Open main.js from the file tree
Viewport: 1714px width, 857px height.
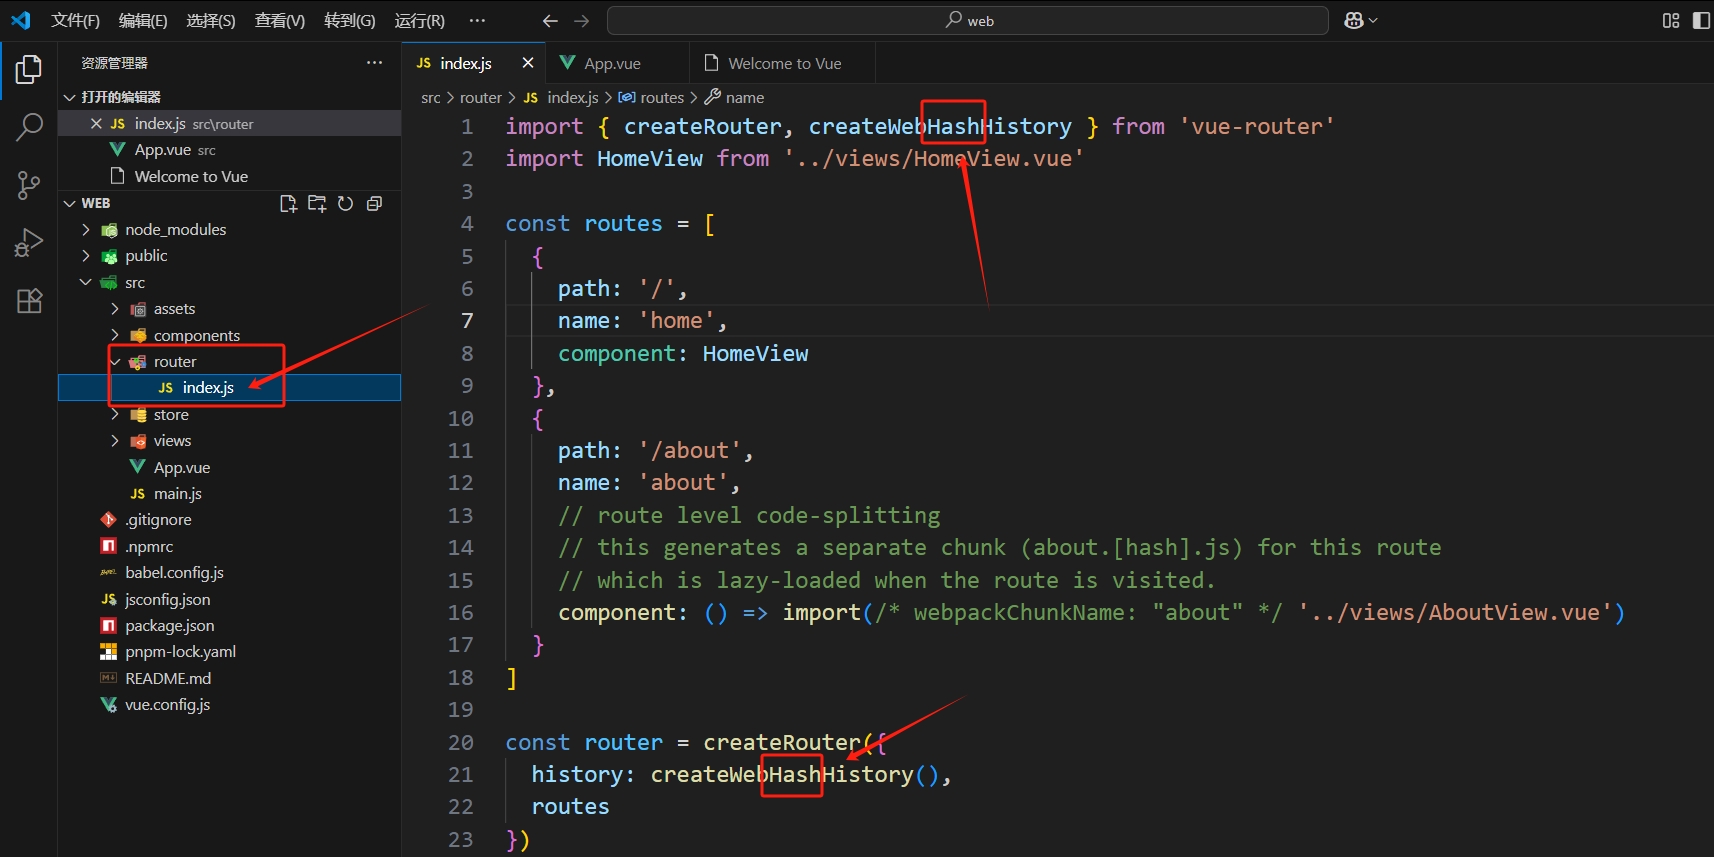click(x=177, y=494)
